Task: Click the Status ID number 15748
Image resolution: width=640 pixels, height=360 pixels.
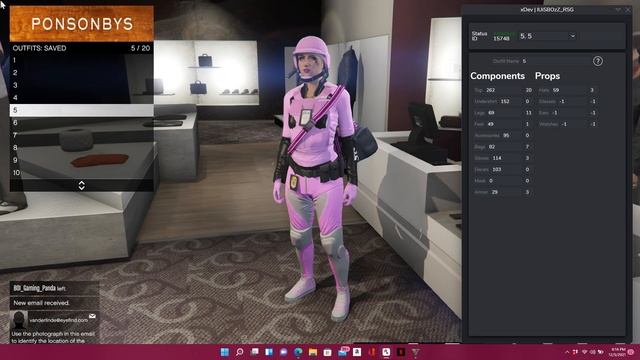Action: tap(501, 39)
